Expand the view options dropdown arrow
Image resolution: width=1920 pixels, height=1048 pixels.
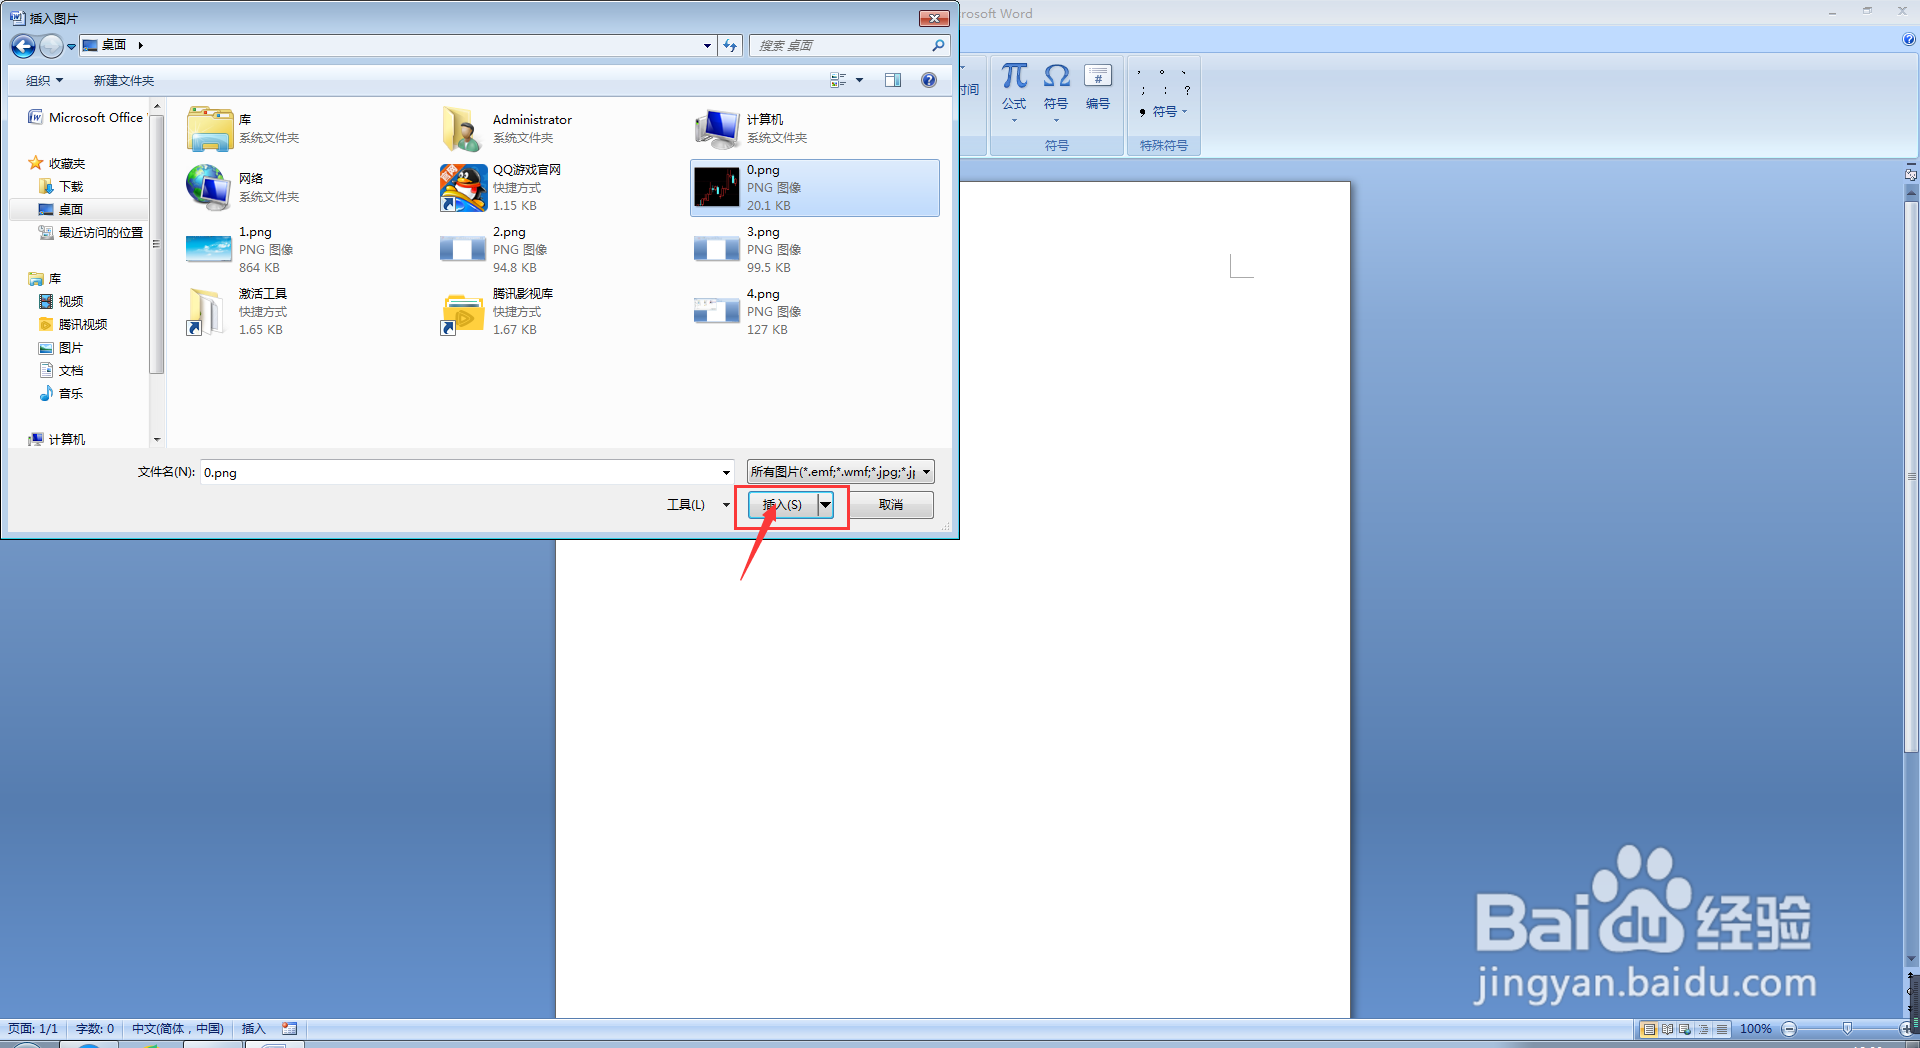pyautogui.click(x=859, y=80)
